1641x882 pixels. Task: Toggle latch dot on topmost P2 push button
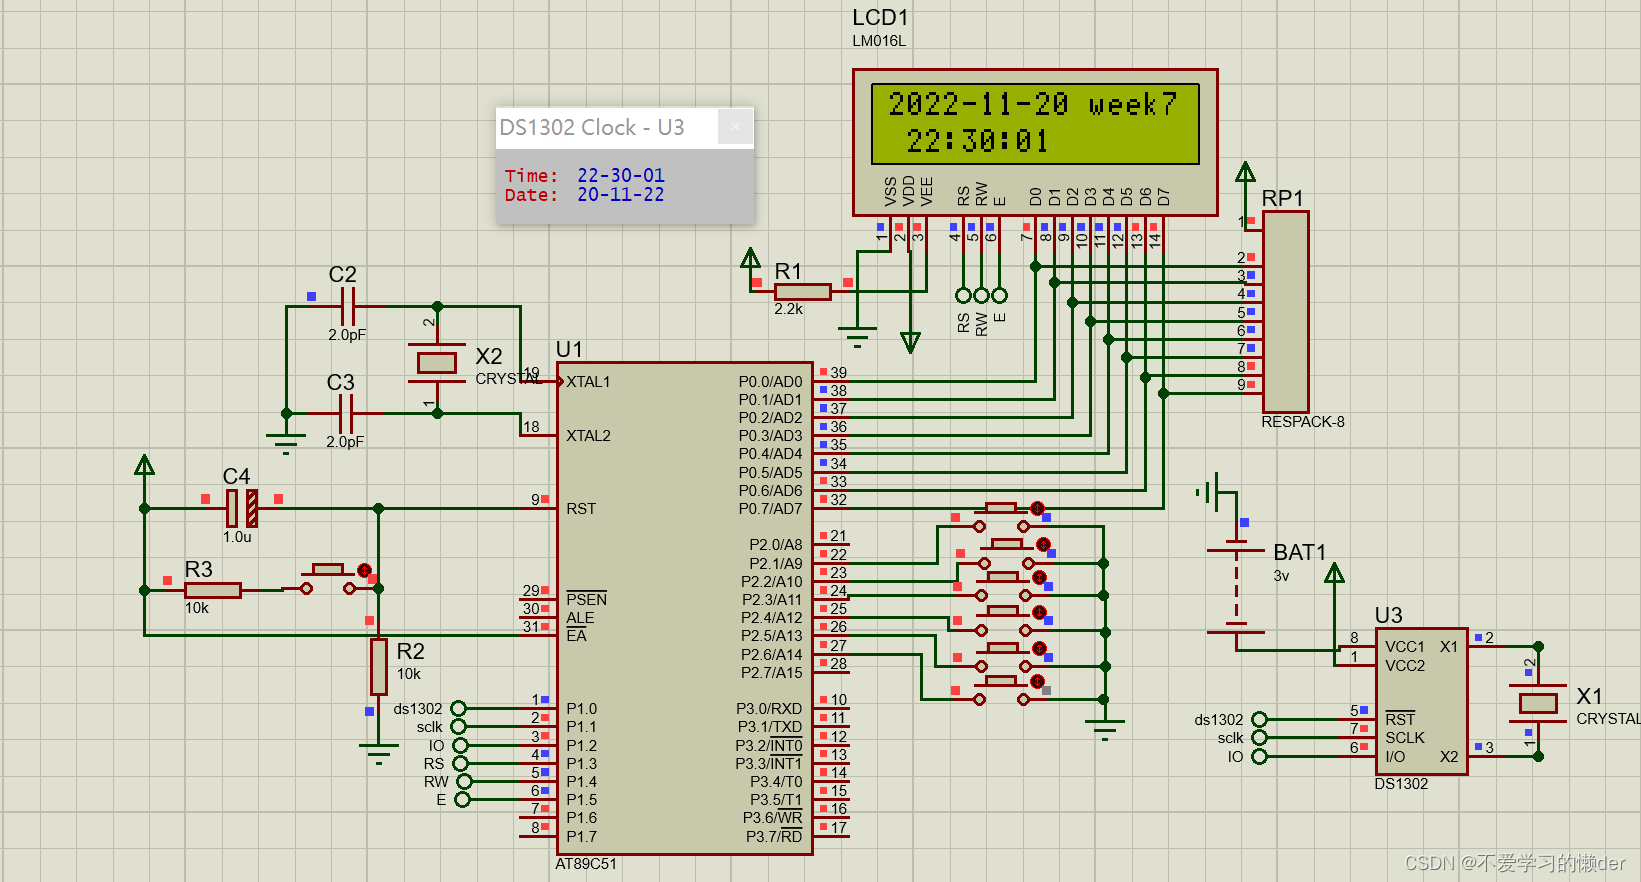(x=1038, y=509)
